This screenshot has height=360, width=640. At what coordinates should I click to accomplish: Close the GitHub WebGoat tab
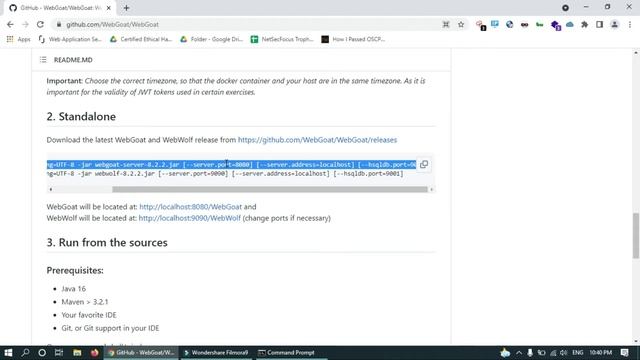click(109, 8)
